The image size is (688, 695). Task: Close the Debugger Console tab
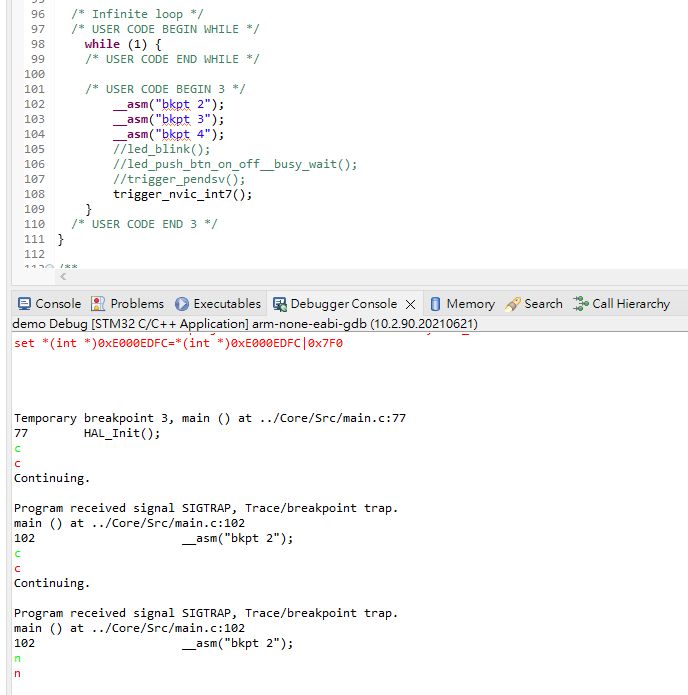410,305
